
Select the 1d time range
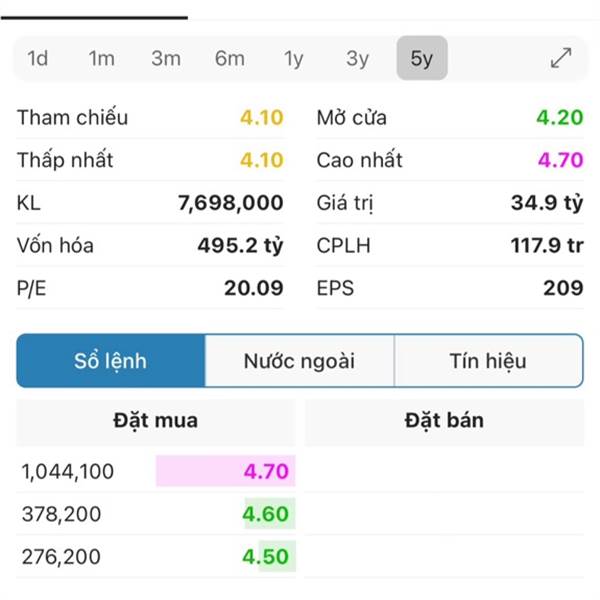(38, 59)
